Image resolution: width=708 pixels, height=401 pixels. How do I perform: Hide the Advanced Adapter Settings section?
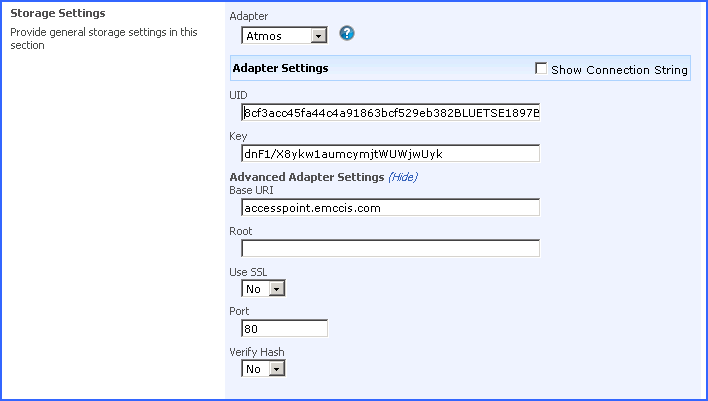402,177
